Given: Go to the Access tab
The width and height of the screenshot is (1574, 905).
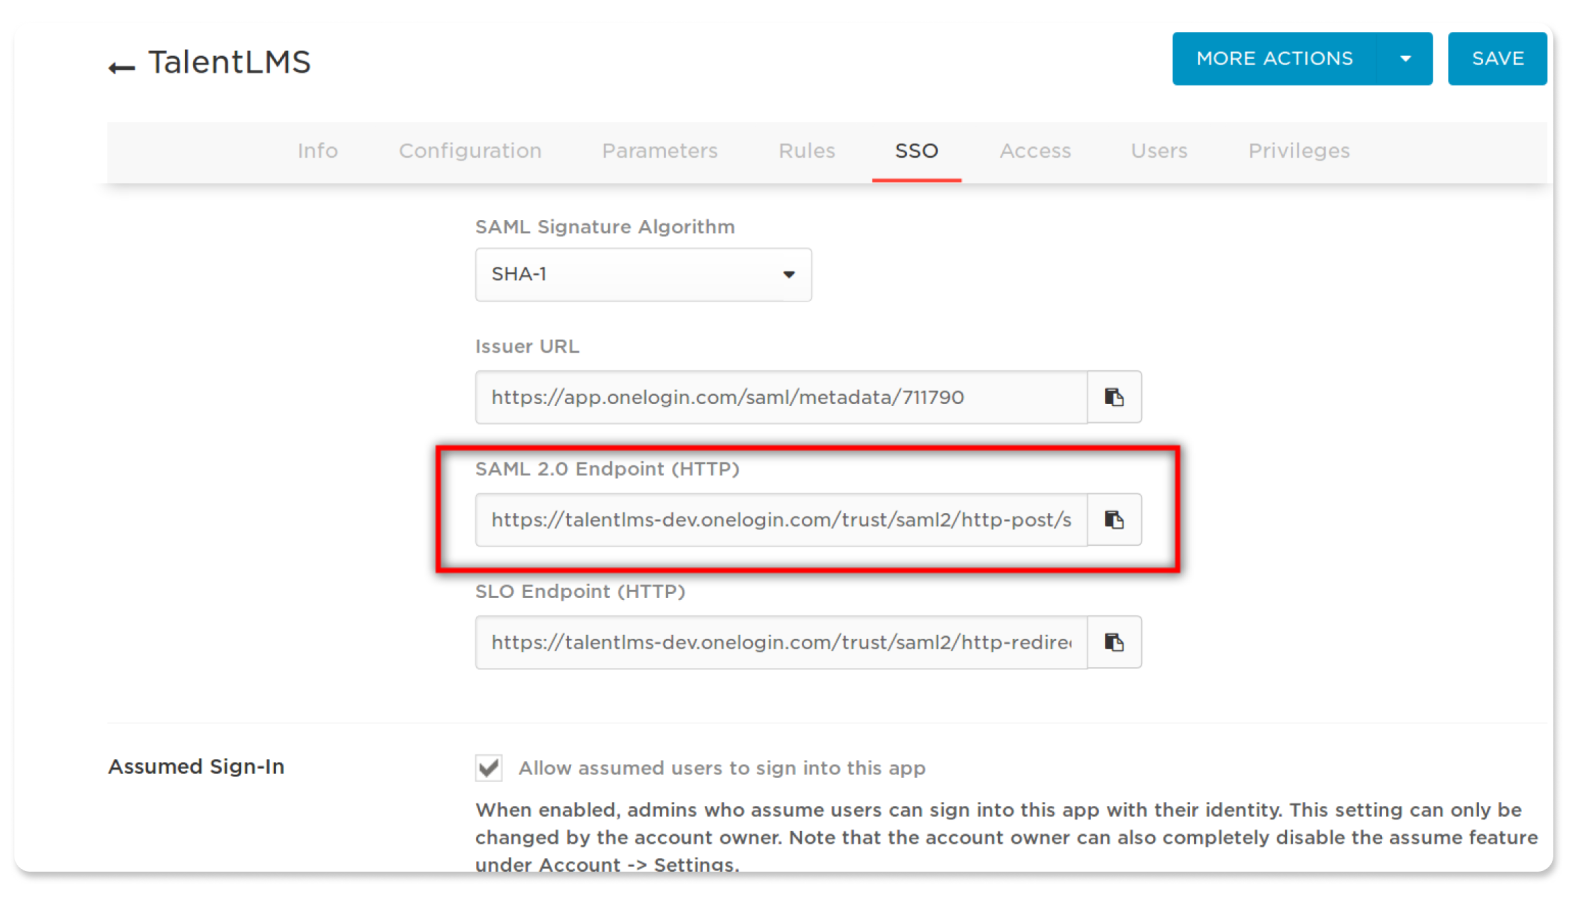Looking at the screenshot, I should [1035, 151].
